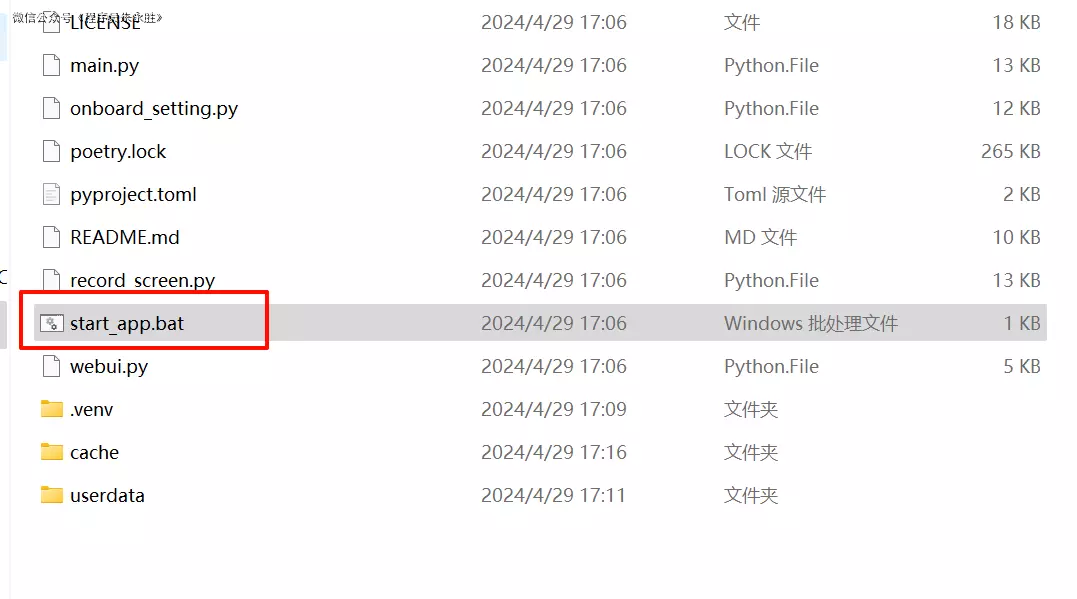
Task: Click the .venv modified date 2024/4/29 17:09
Action: coord(553,410)
